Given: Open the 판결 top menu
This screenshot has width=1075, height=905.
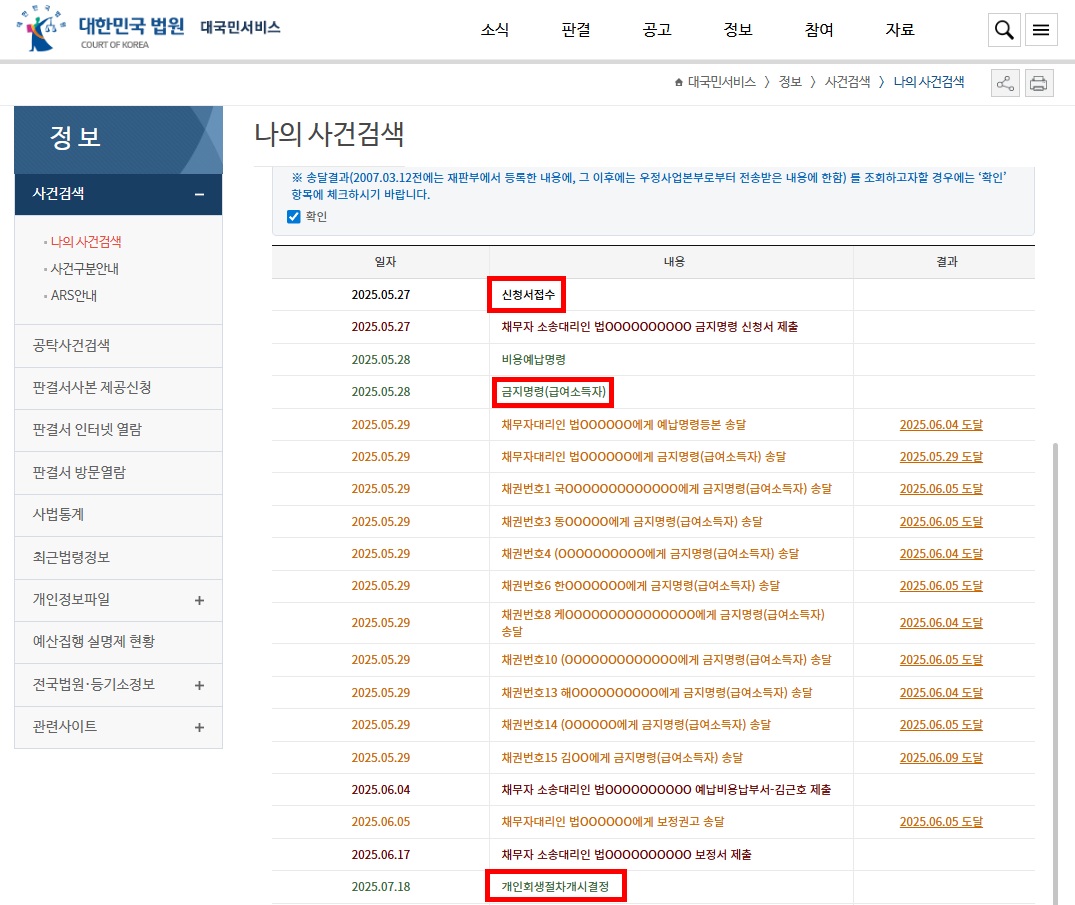Looking at the screenshot, I should coord(576,30).
